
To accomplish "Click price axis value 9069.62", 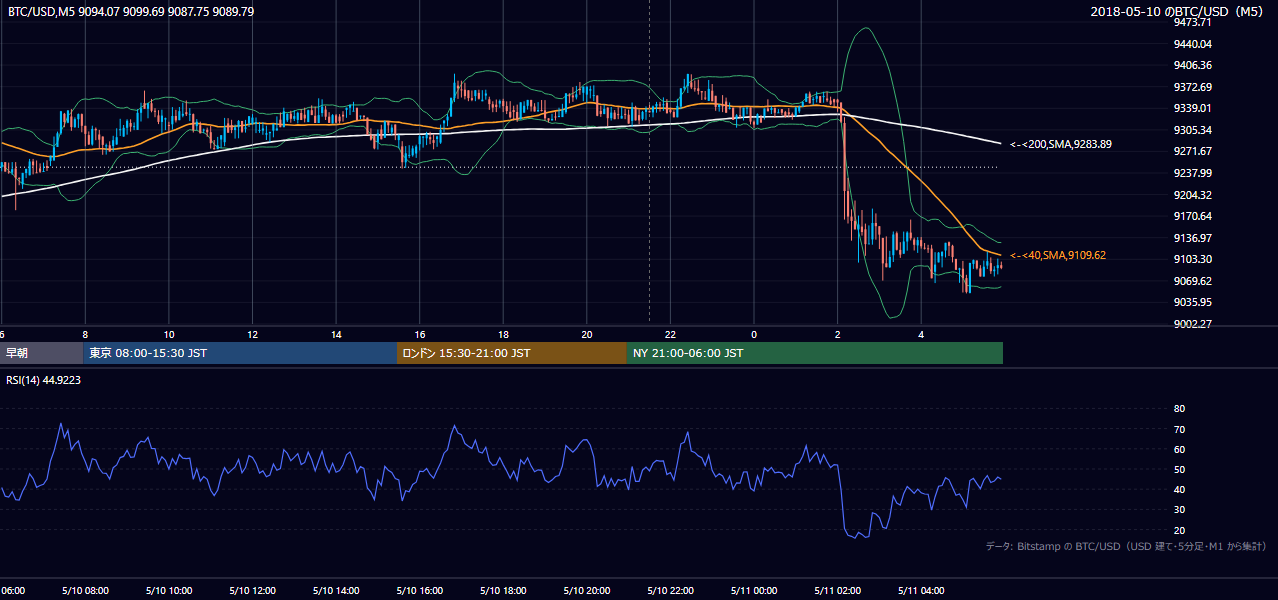I will pyautogui.click(x=1192, y=281).
